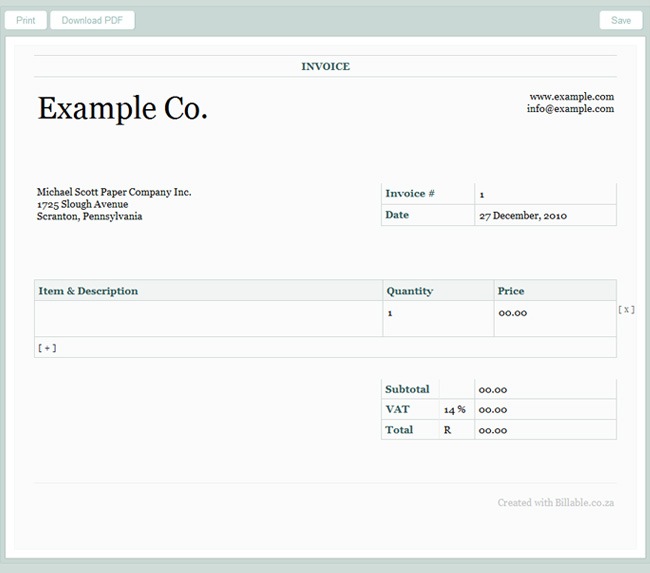
Task: Click the invoice number value field
Action: pos(544,193)
